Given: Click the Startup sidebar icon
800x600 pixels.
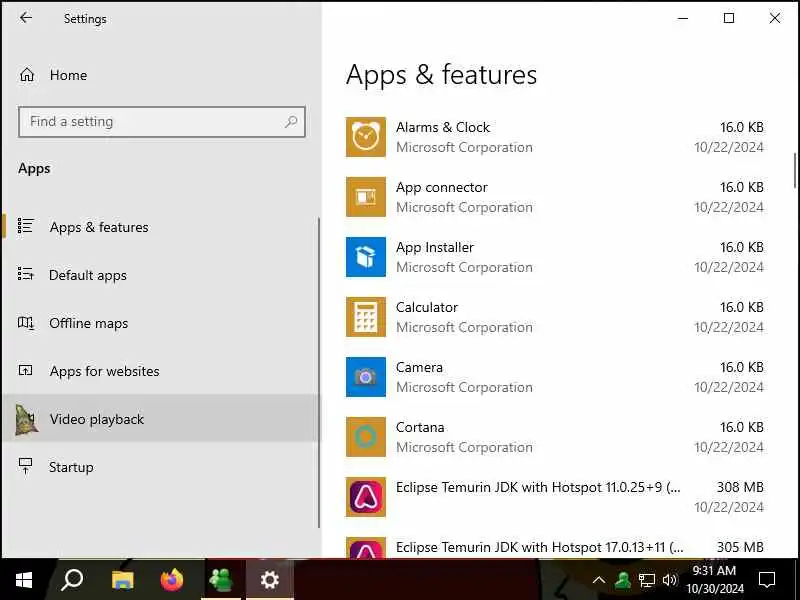Looking at the screenshot, I should [26, 466].
